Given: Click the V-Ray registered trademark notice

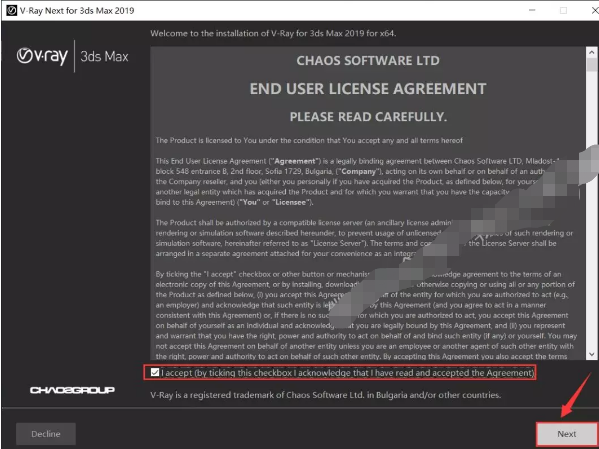Looking at the screenshot, I should [x=325, y=395].
